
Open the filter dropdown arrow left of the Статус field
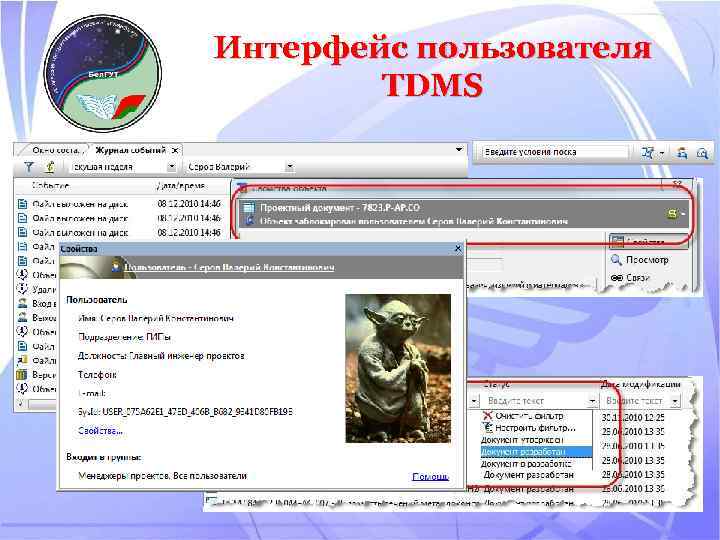coord(473,401)
